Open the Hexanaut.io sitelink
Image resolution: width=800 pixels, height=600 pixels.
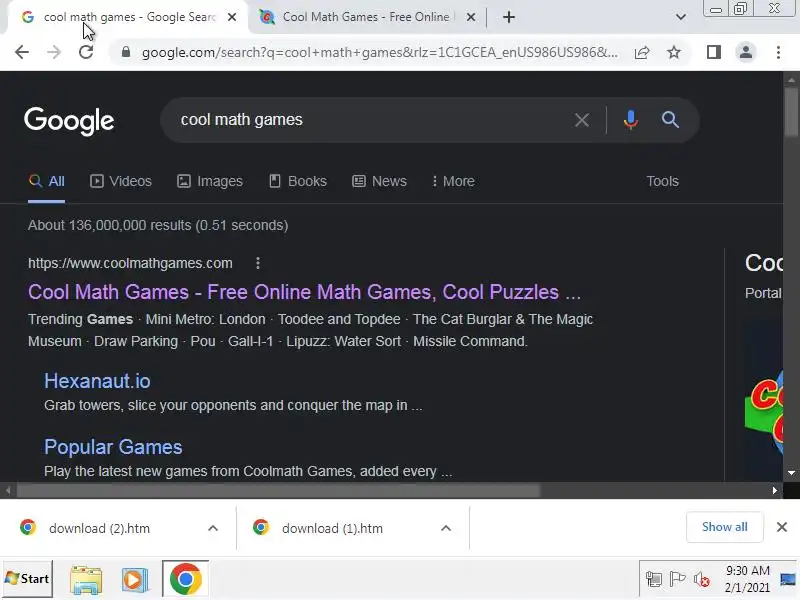click(97, 382)
